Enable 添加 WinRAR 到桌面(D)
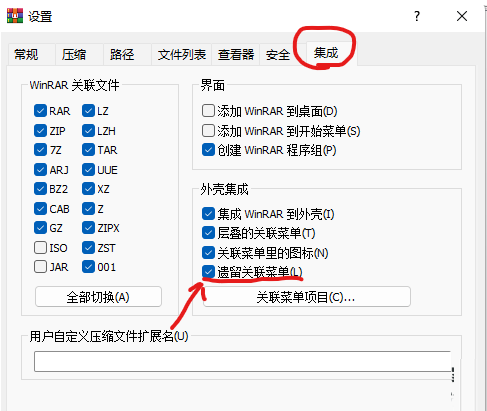487x411 pixels. coord(208,111)
